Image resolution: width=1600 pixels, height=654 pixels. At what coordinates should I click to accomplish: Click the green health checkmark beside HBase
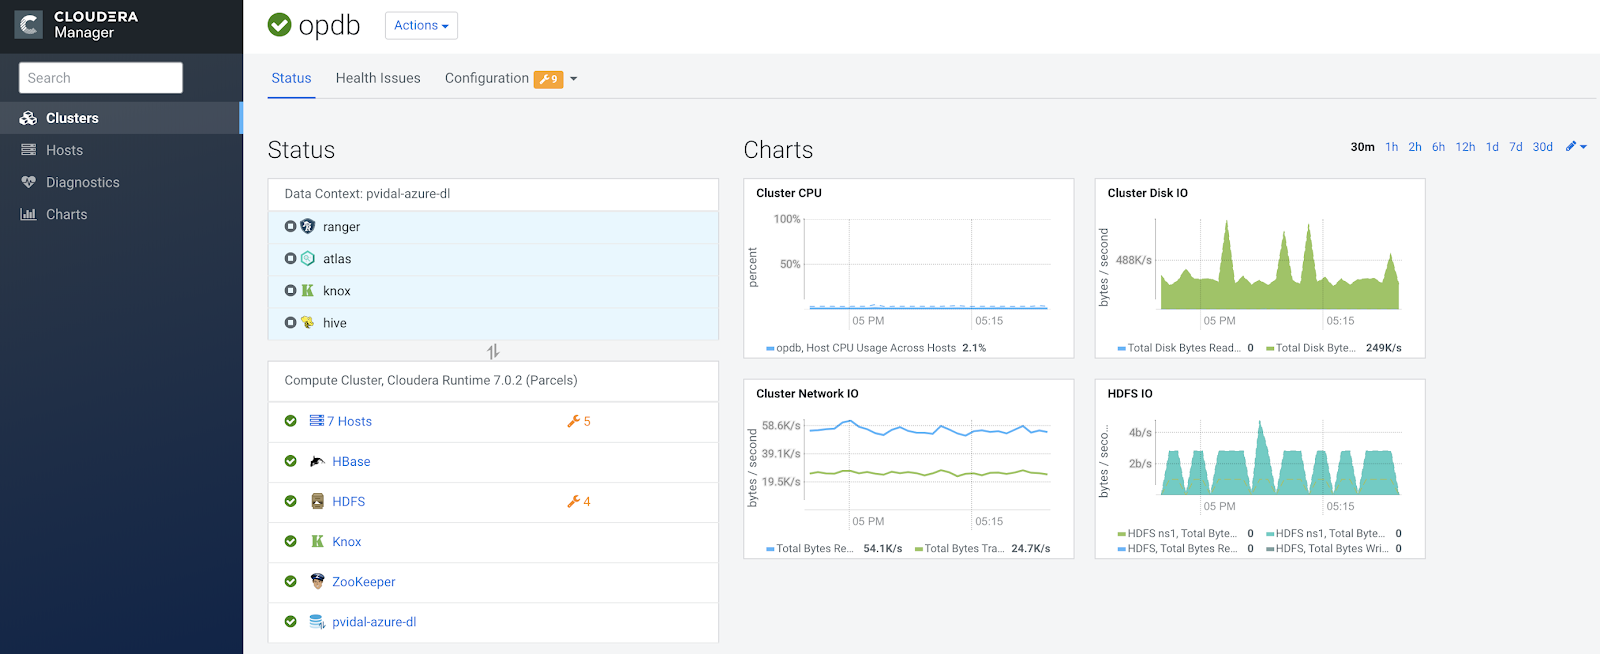coord(290,462)
